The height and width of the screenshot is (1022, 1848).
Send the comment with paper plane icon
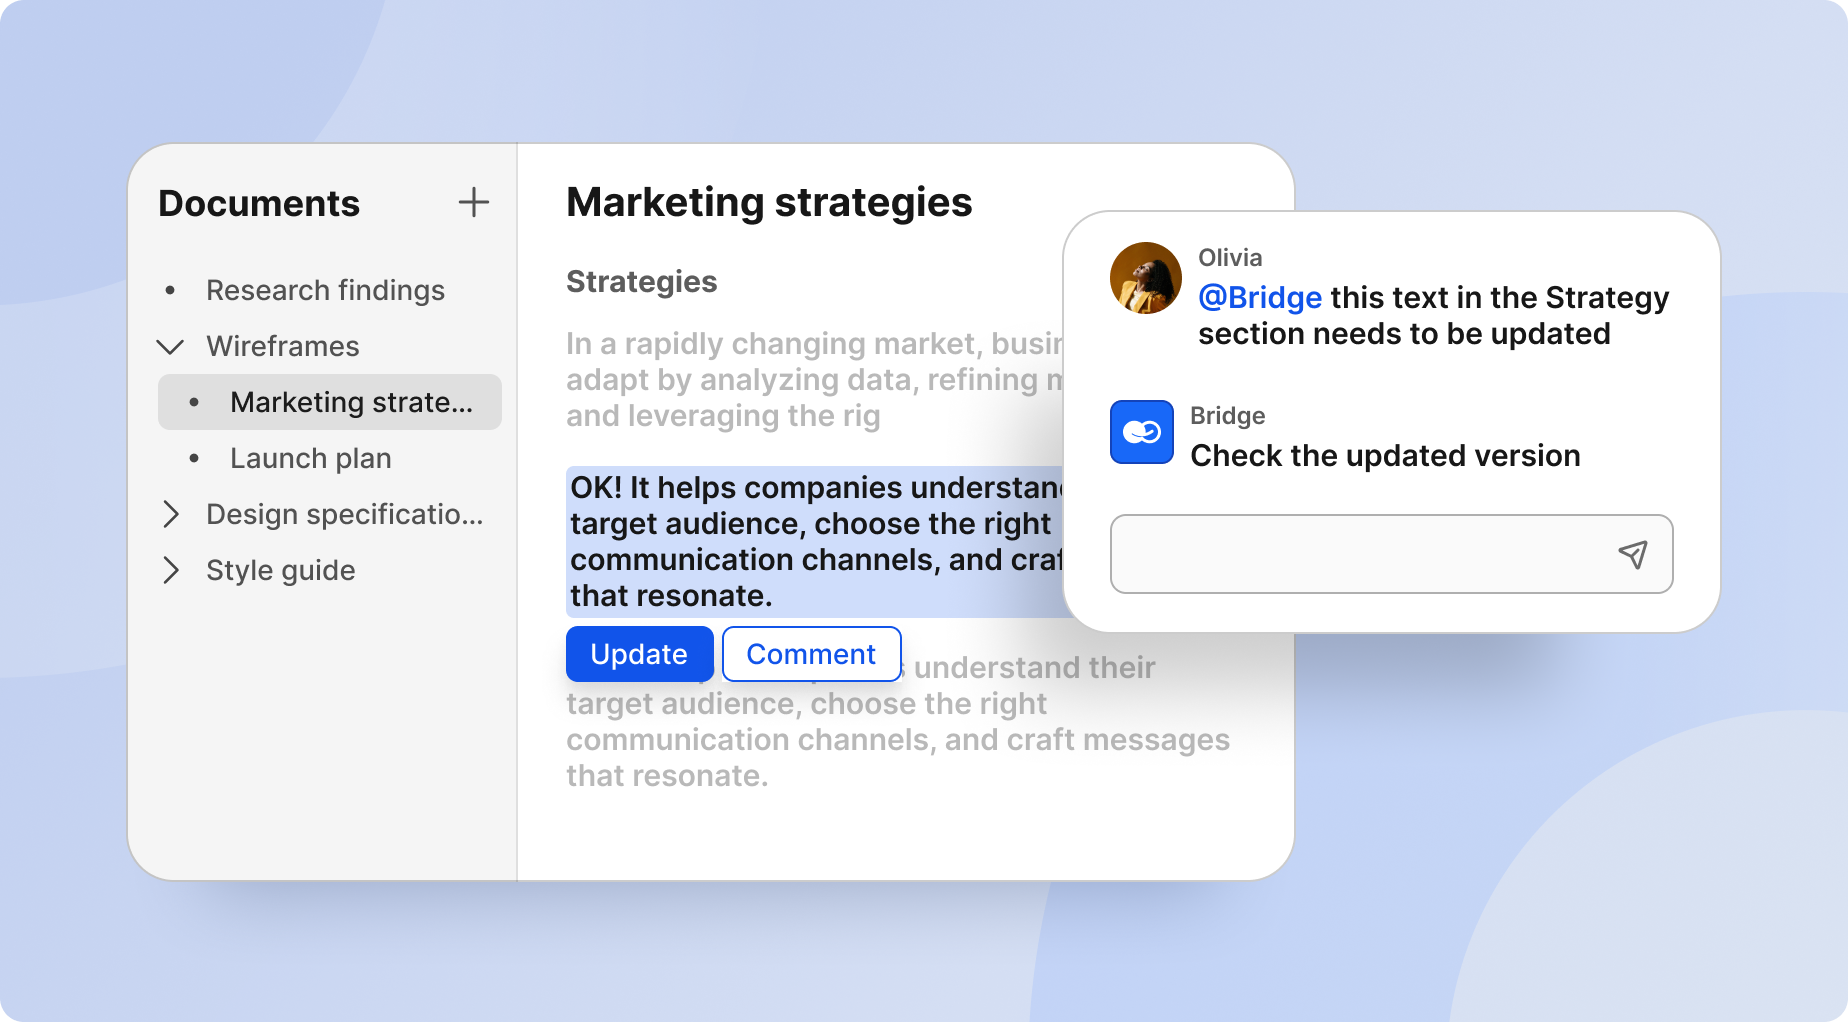(x=1633, y=554)
